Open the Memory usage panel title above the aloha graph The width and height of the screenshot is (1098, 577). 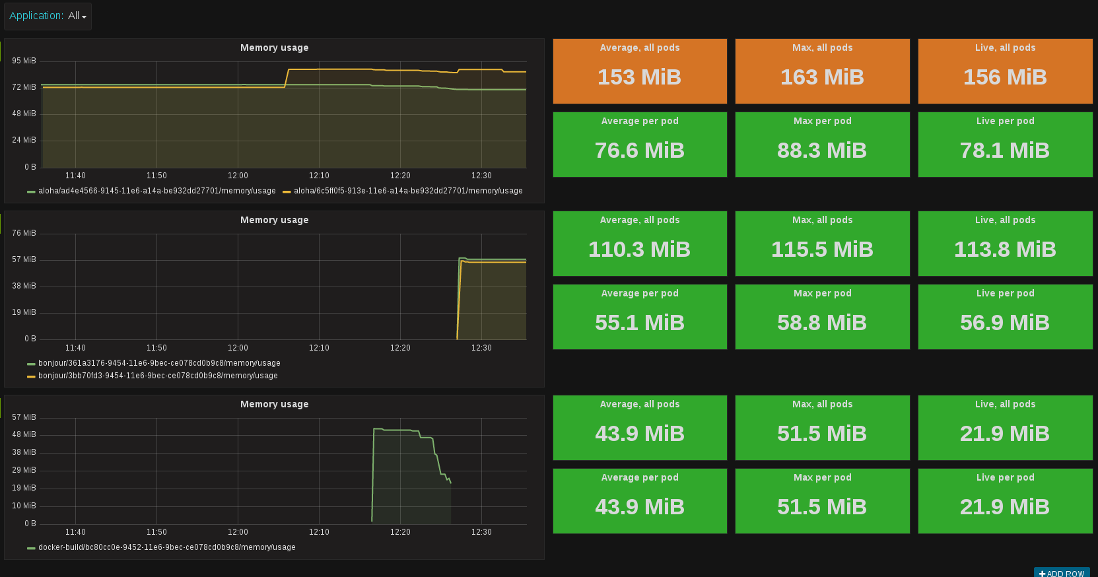tap(274, 48)
